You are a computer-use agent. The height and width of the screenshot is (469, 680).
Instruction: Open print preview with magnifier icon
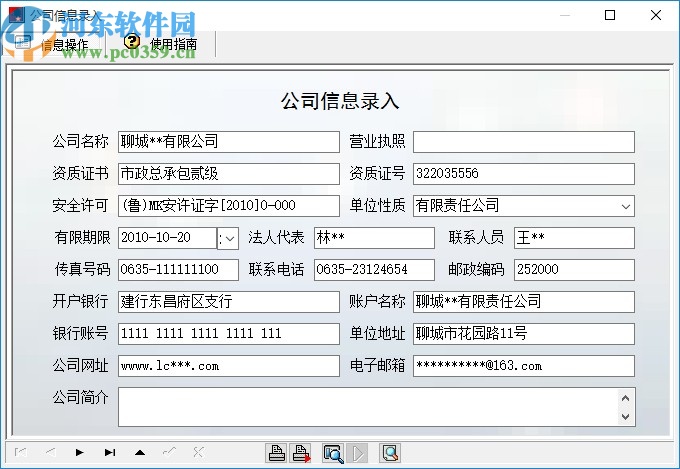click(333, 453)
